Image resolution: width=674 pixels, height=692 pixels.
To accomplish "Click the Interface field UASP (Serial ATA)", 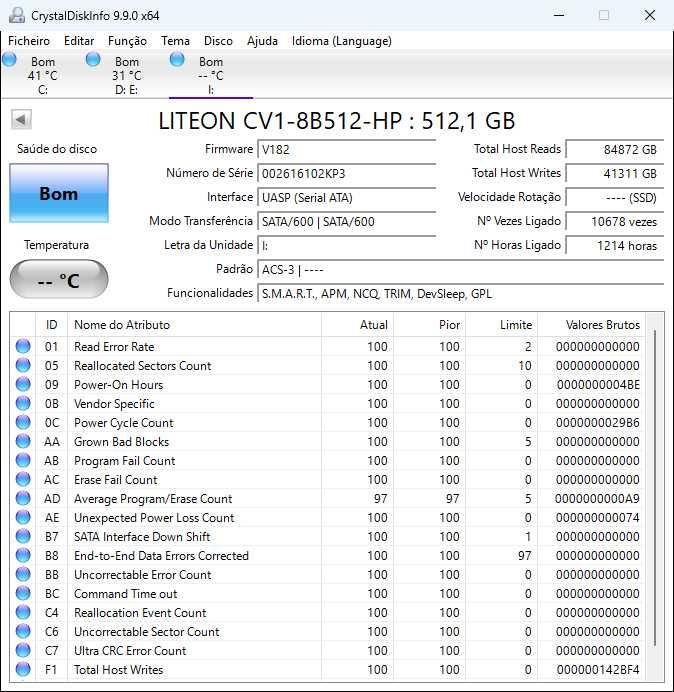I will (346, 197).
